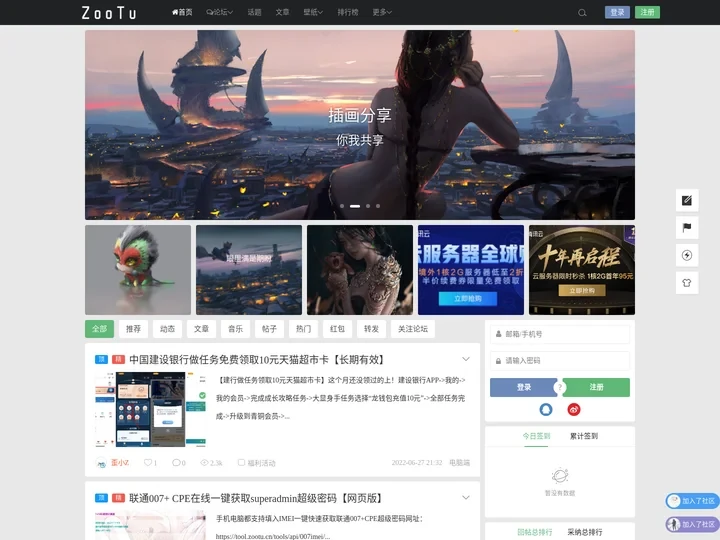The image size is (720, 540).
Task: Click the write post pencil icon
Action: [x=686, y=200]
